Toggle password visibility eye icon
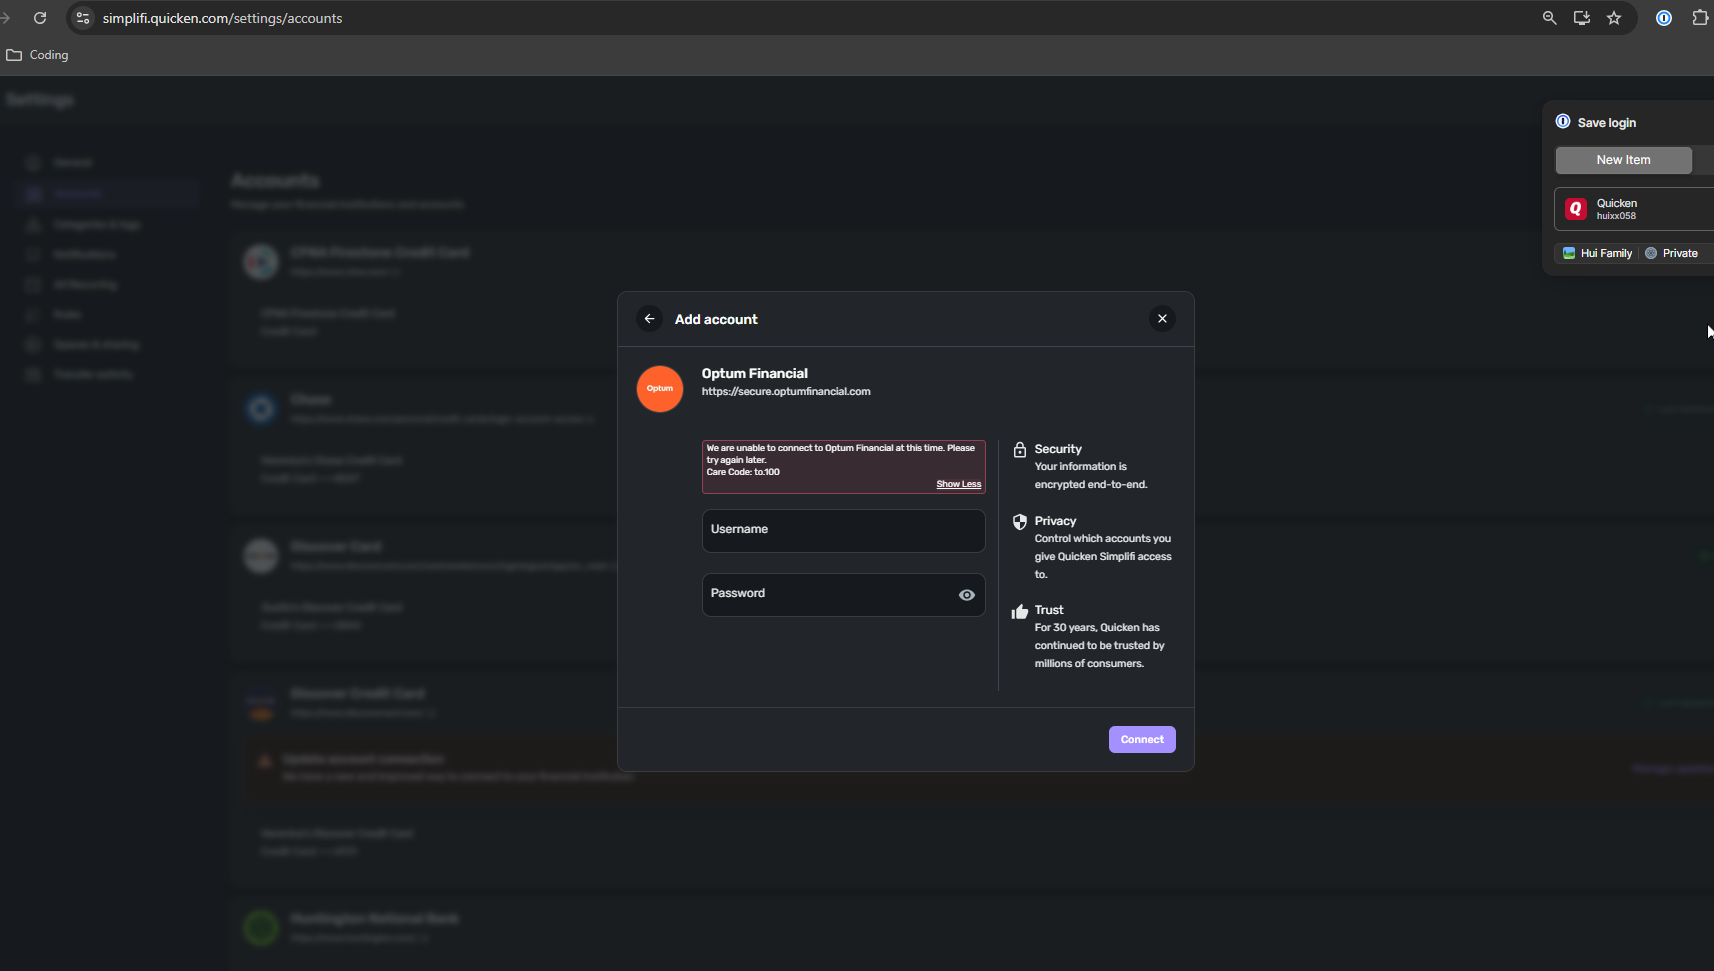This screenshot has height=971, width=1714. (967, 595)
